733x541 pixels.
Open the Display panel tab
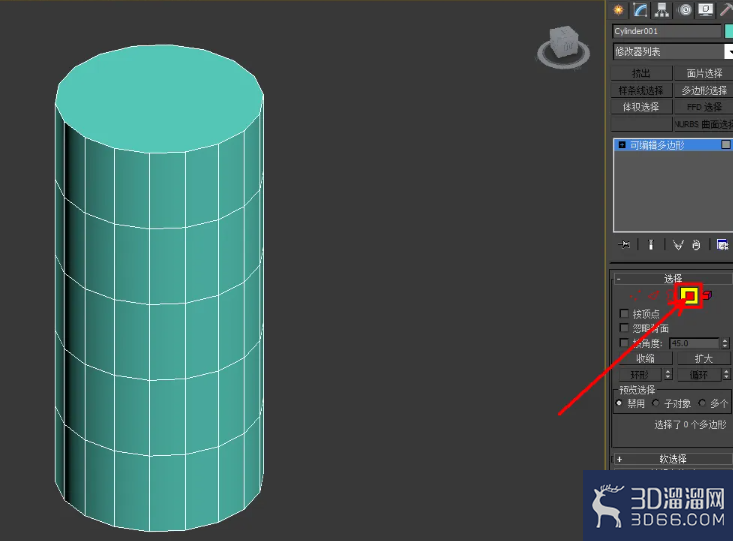706,10
